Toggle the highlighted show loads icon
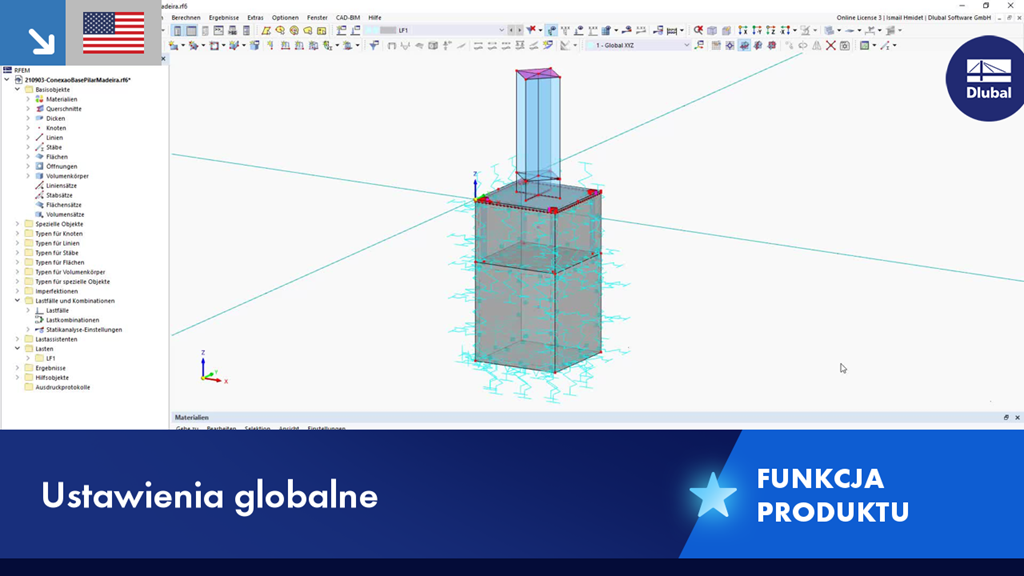Image resolution: width=1024 pixels, height=576 pixels. pos(551,30)
